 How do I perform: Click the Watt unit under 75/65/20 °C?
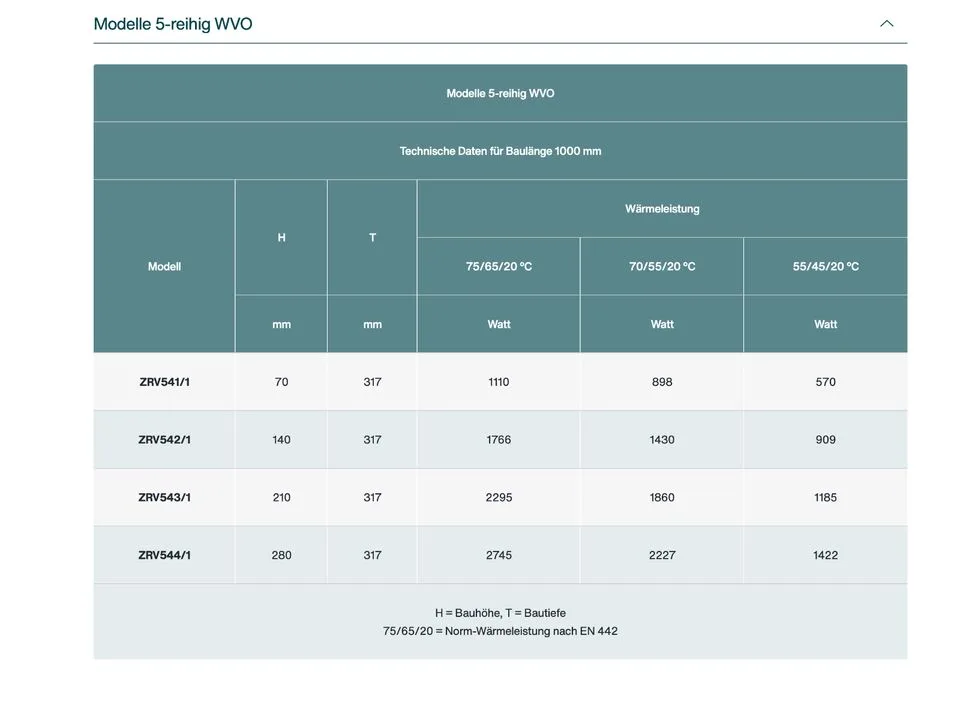click(x=498, y=324)
